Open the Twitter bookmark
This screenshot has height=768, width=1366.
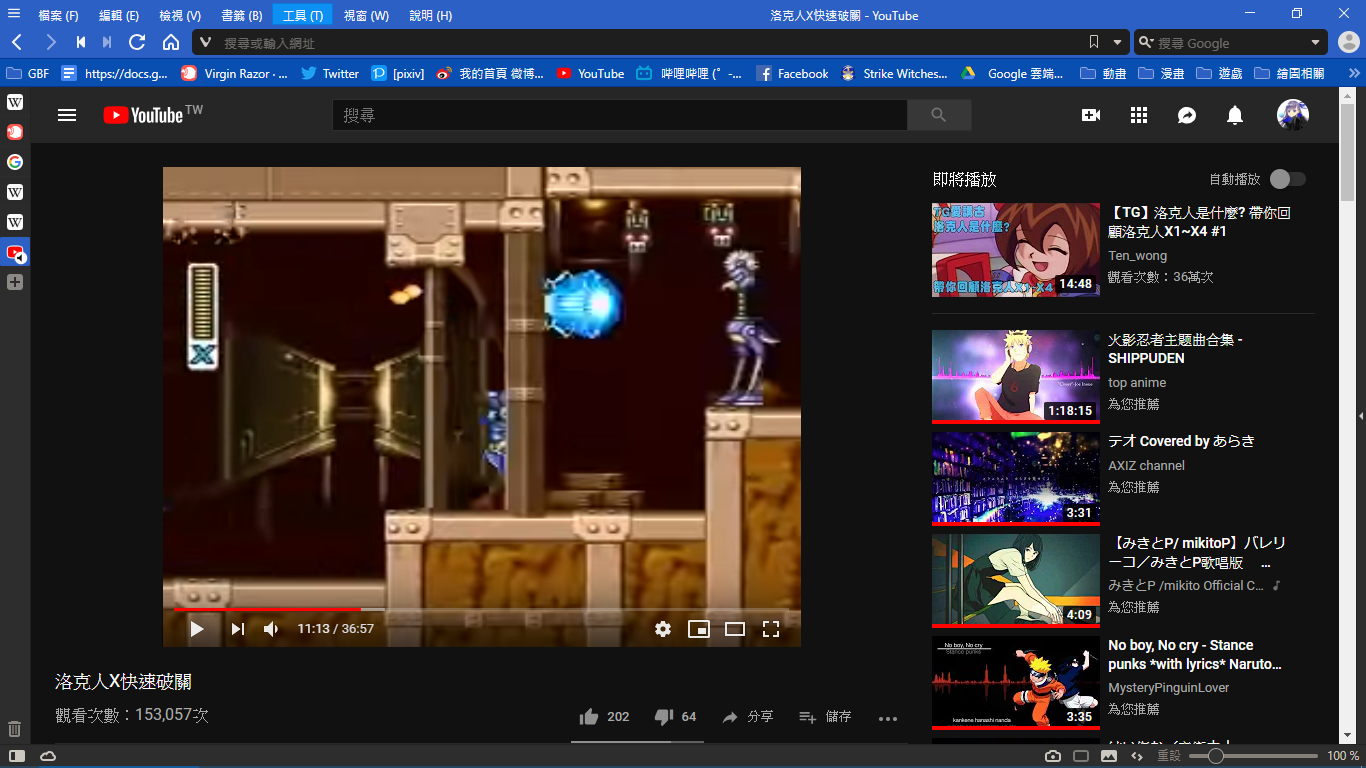330,73
